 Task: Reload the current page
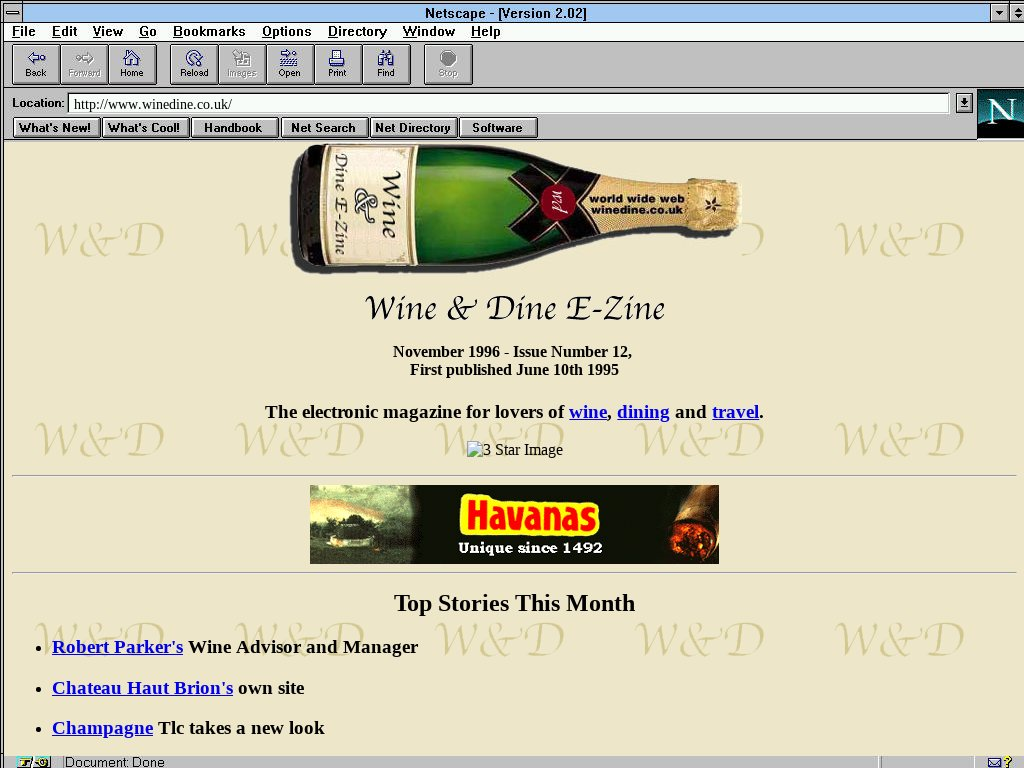coord(194,64)
